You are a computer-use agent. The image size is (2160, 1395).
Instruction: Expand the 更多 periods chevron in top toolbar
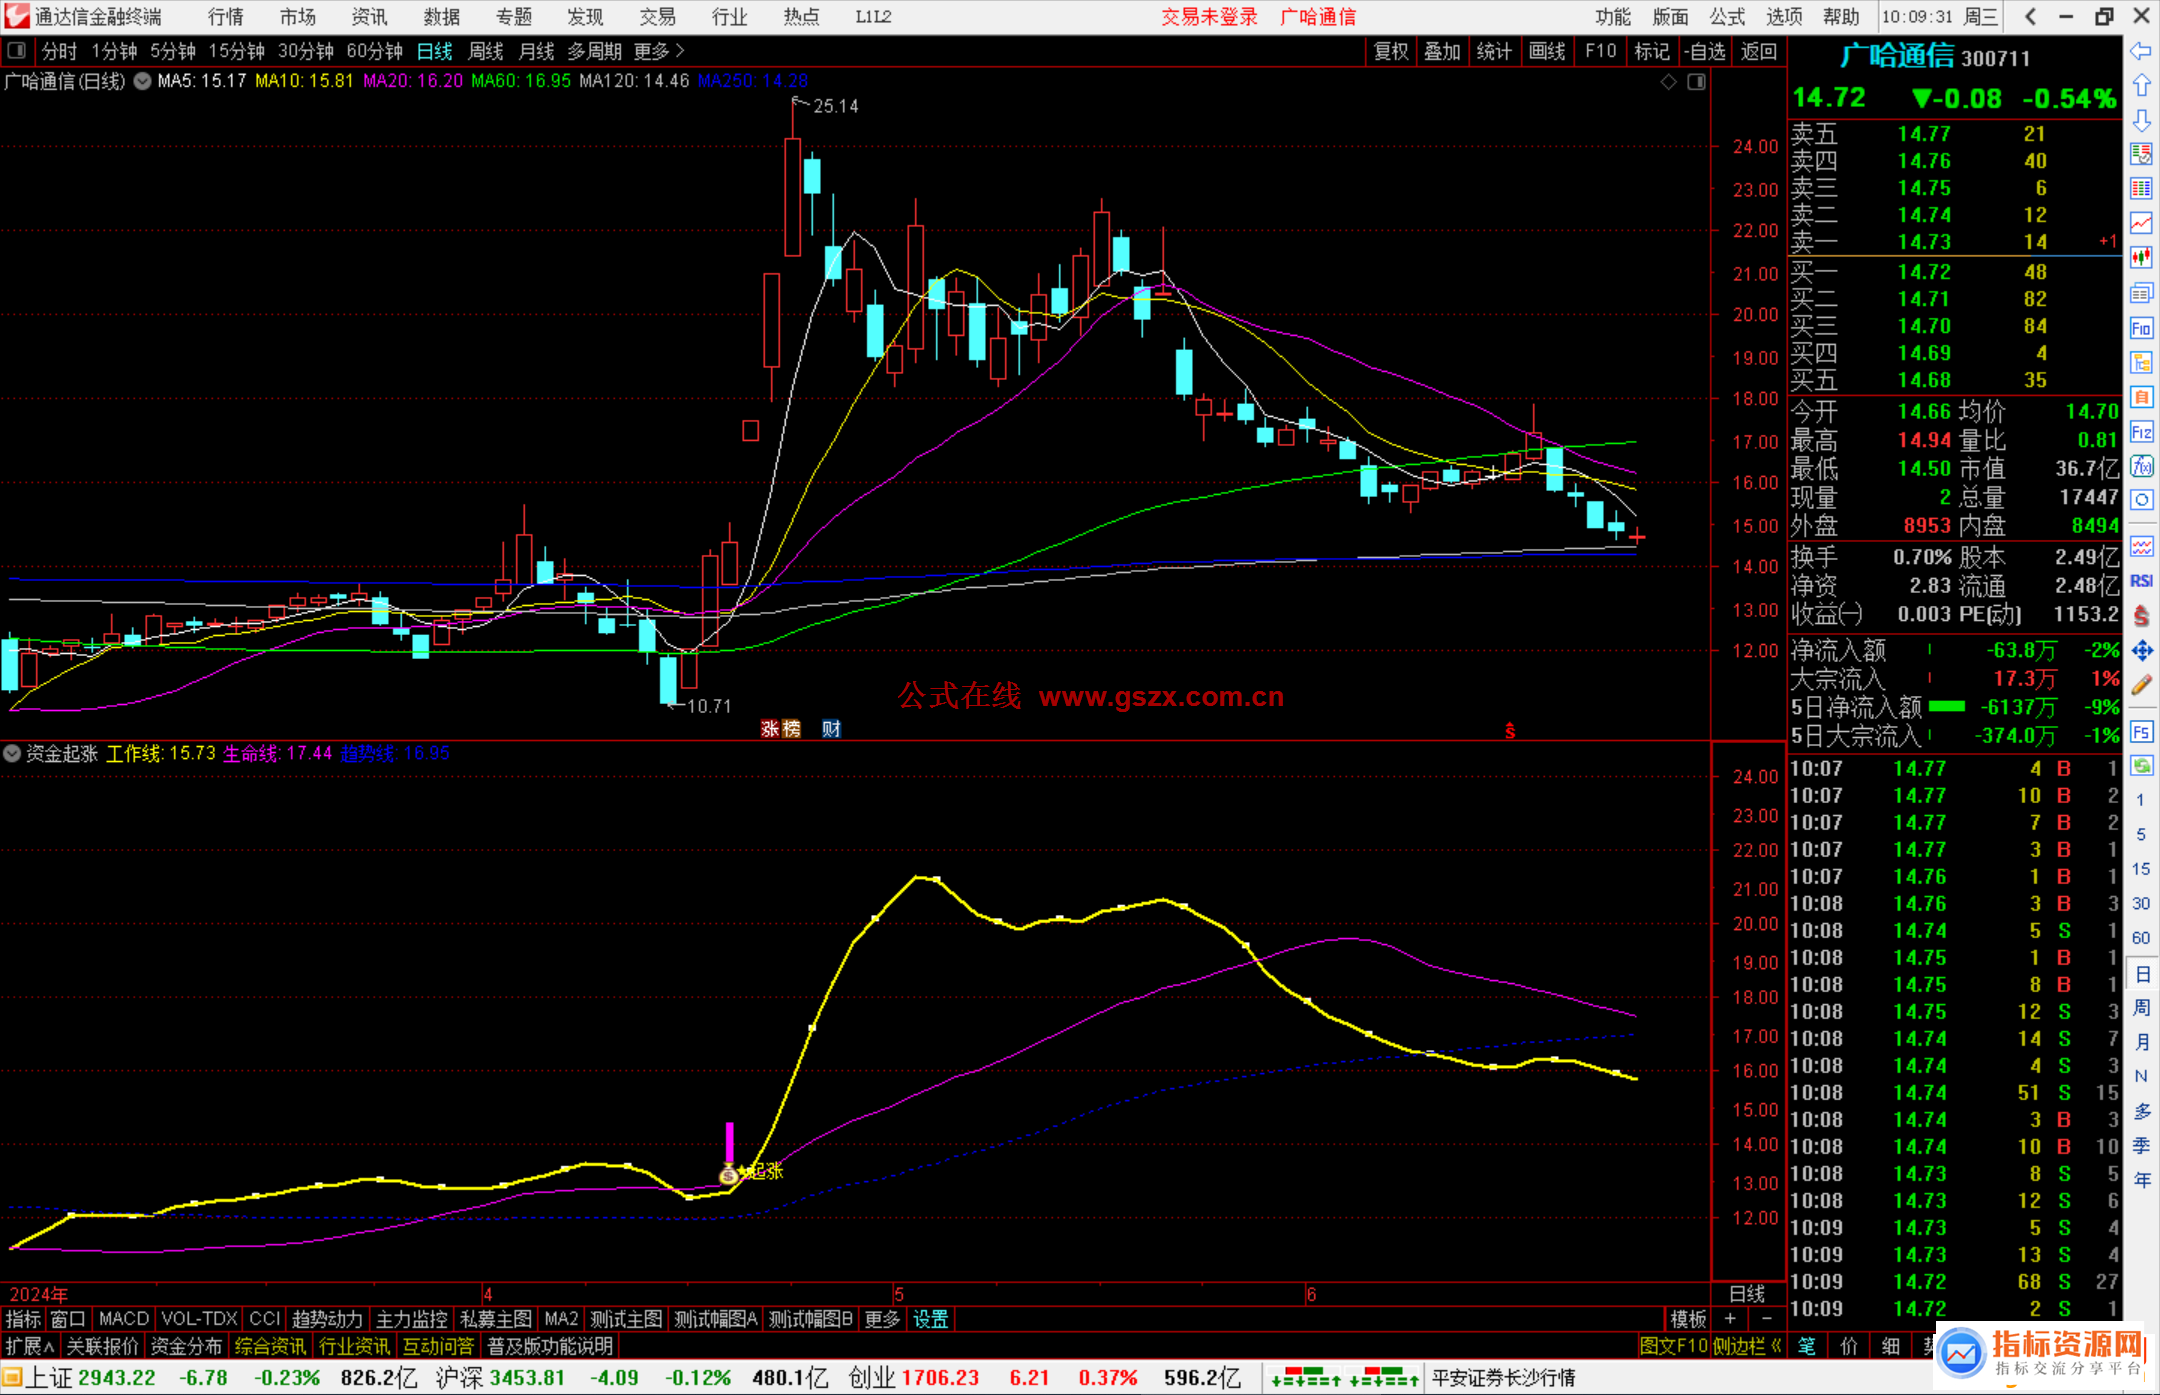coord(660,50)
